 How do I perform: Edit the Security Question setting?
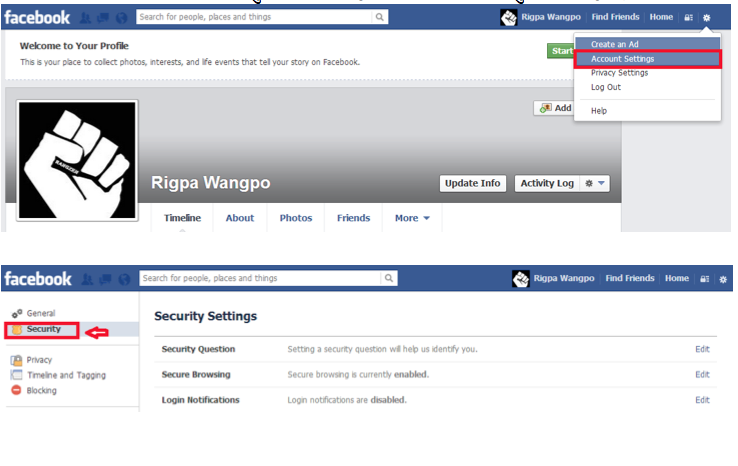(702, 349)
